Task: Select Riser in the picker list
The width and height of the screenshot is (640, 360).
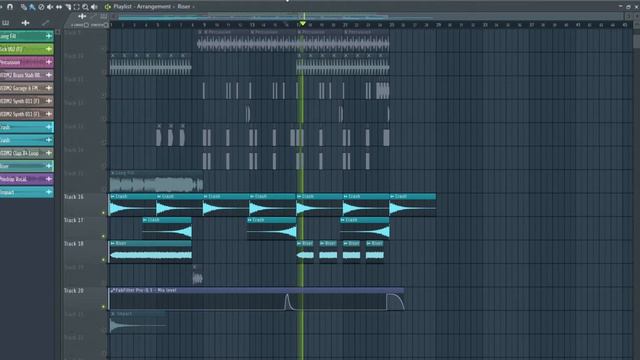Action: point(27,166)
